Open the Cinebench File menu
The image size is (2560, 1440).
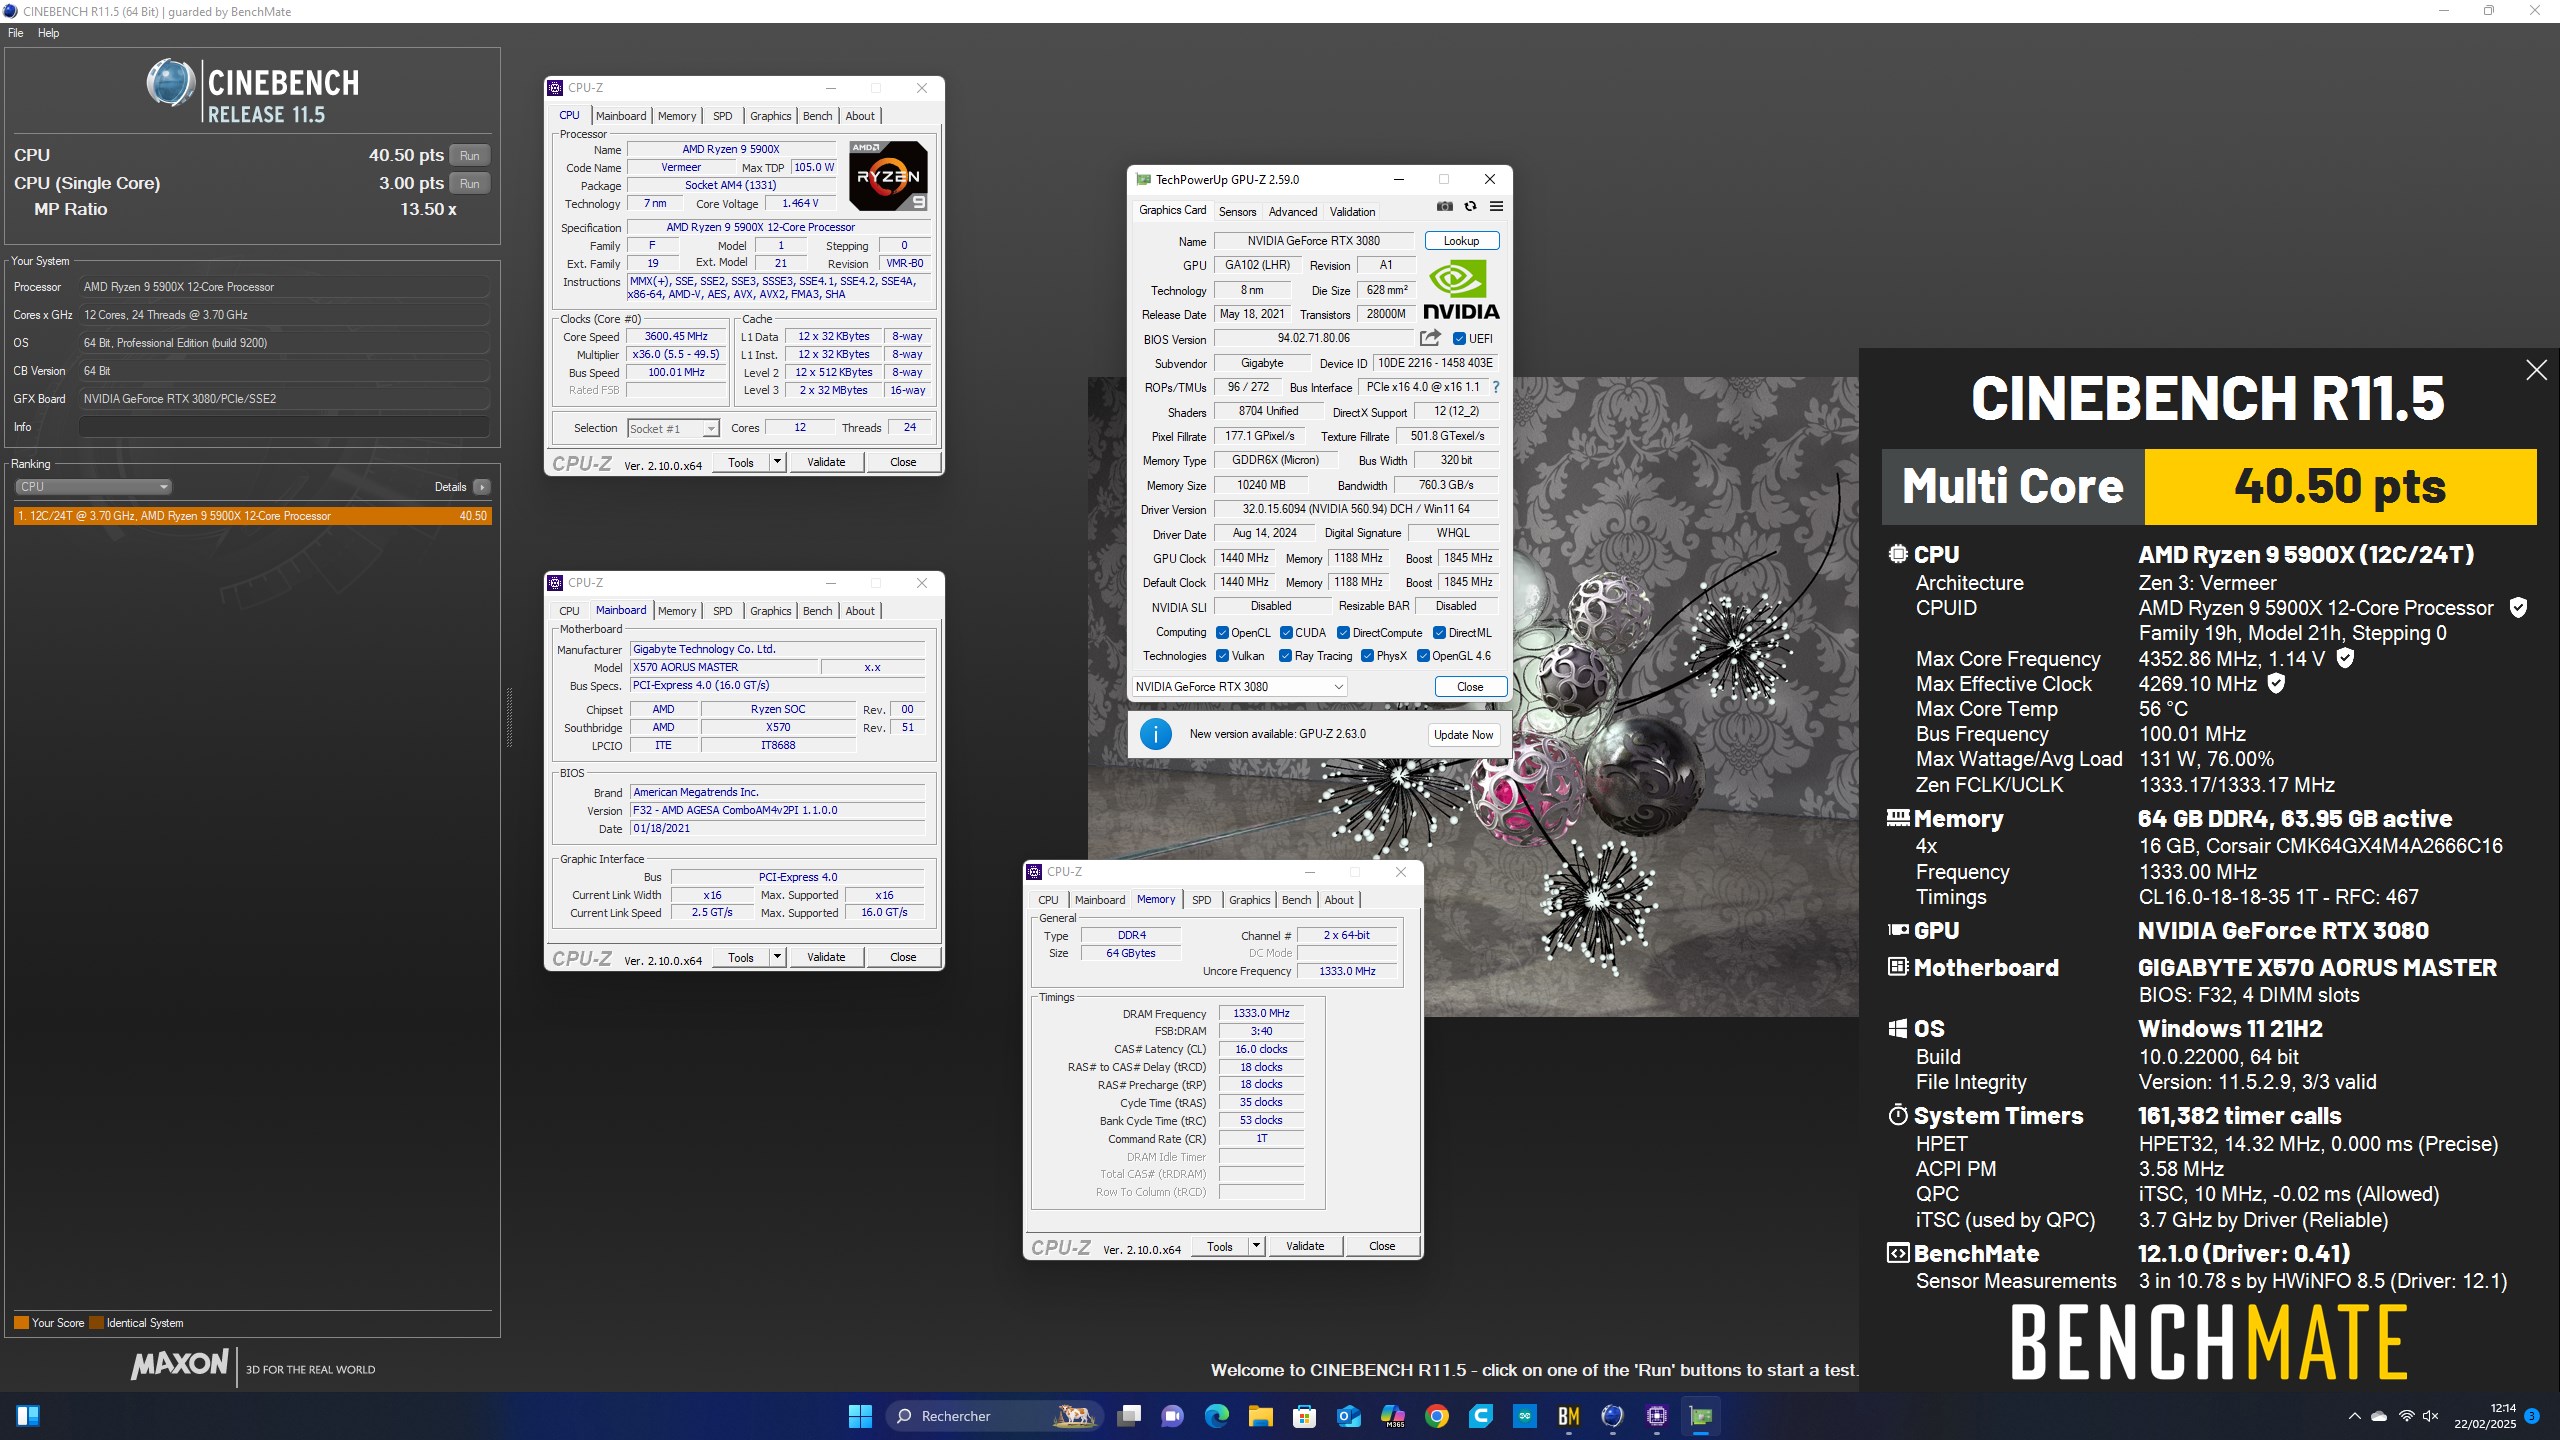[16, 33]
